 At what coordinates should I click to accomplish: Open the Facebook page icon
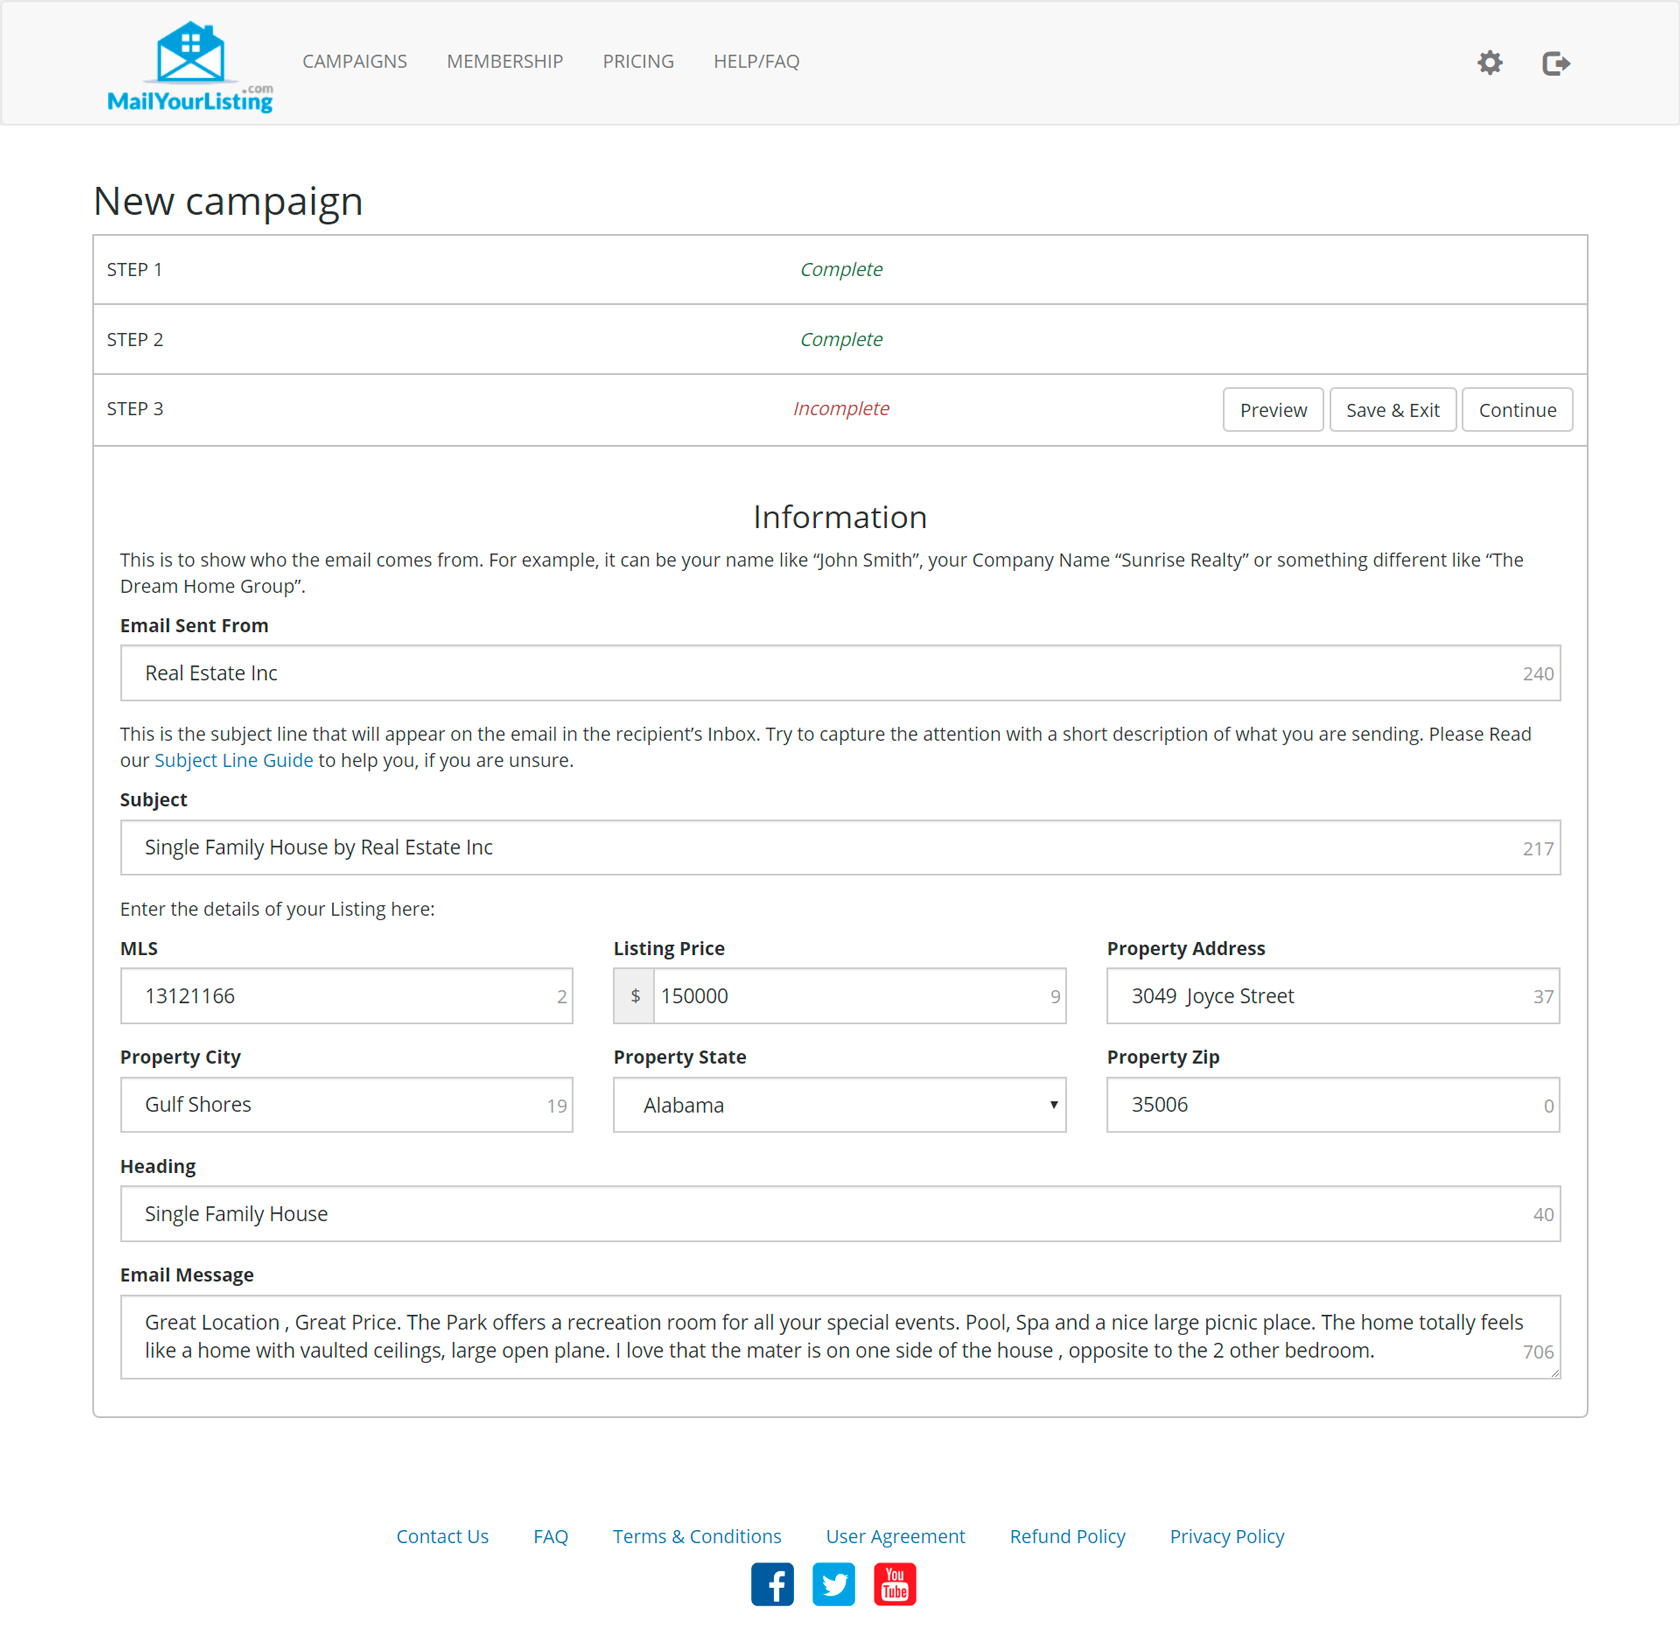click(772, 1584)
